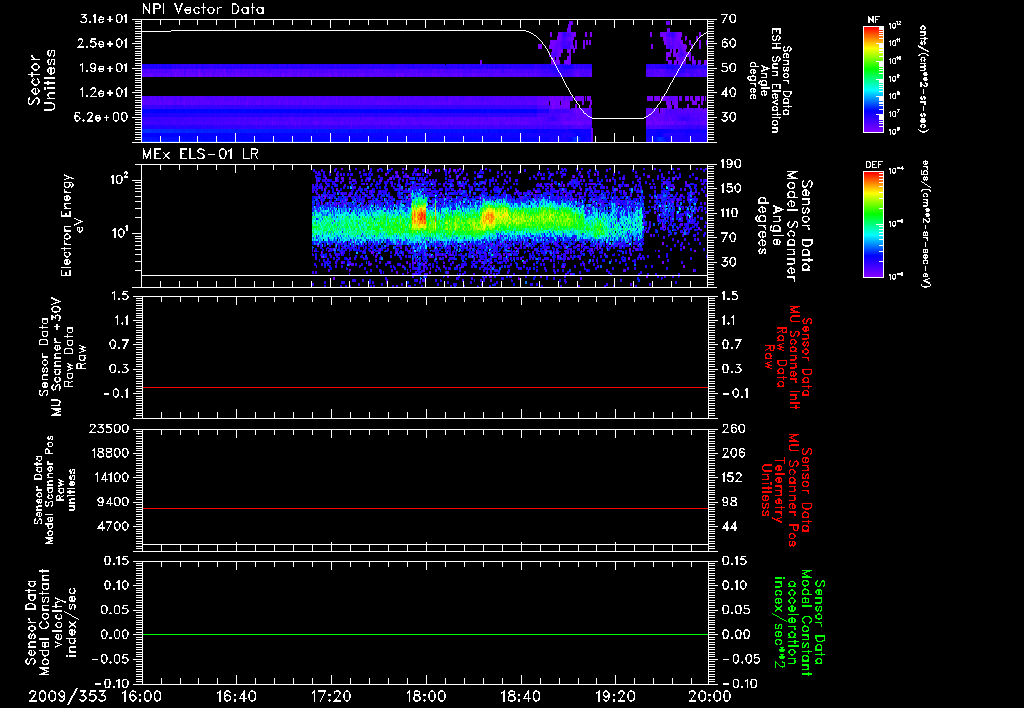Image resolution: width=1024 pixels, height=708 pixels.
Task: Click the NF label above the color bar
Action: click(x=873, y=20)
